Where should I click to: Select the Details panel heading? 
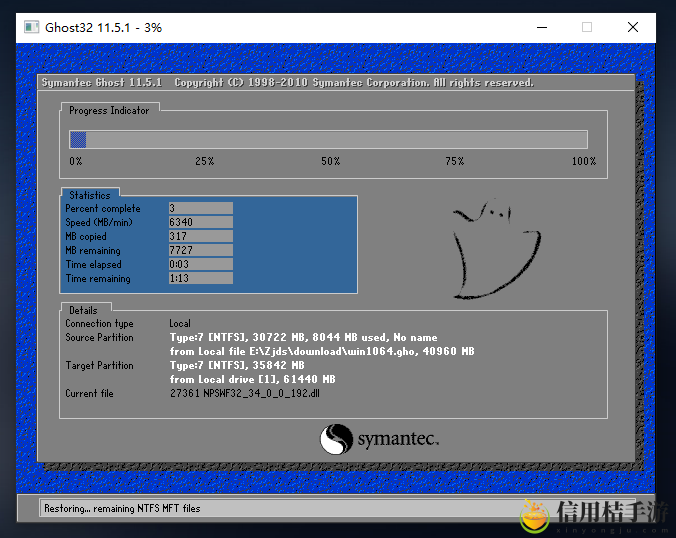point(83,310)
